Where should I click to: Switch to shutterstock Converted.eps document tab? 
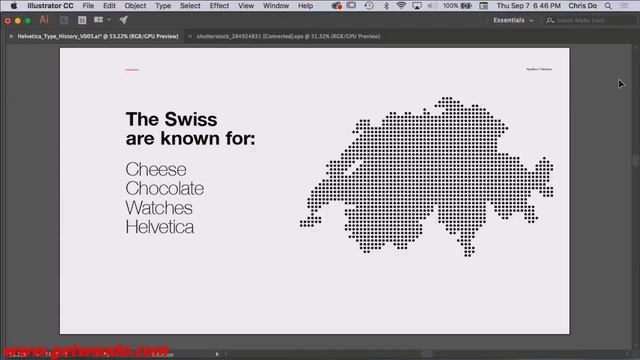288,36
